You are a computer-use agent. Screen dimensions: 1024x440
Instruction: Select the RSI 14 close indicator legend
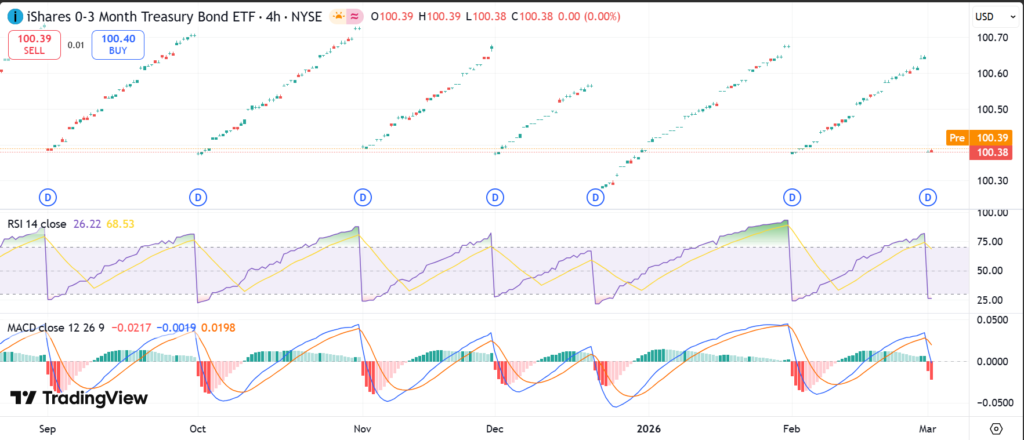[x=37, y=223]
